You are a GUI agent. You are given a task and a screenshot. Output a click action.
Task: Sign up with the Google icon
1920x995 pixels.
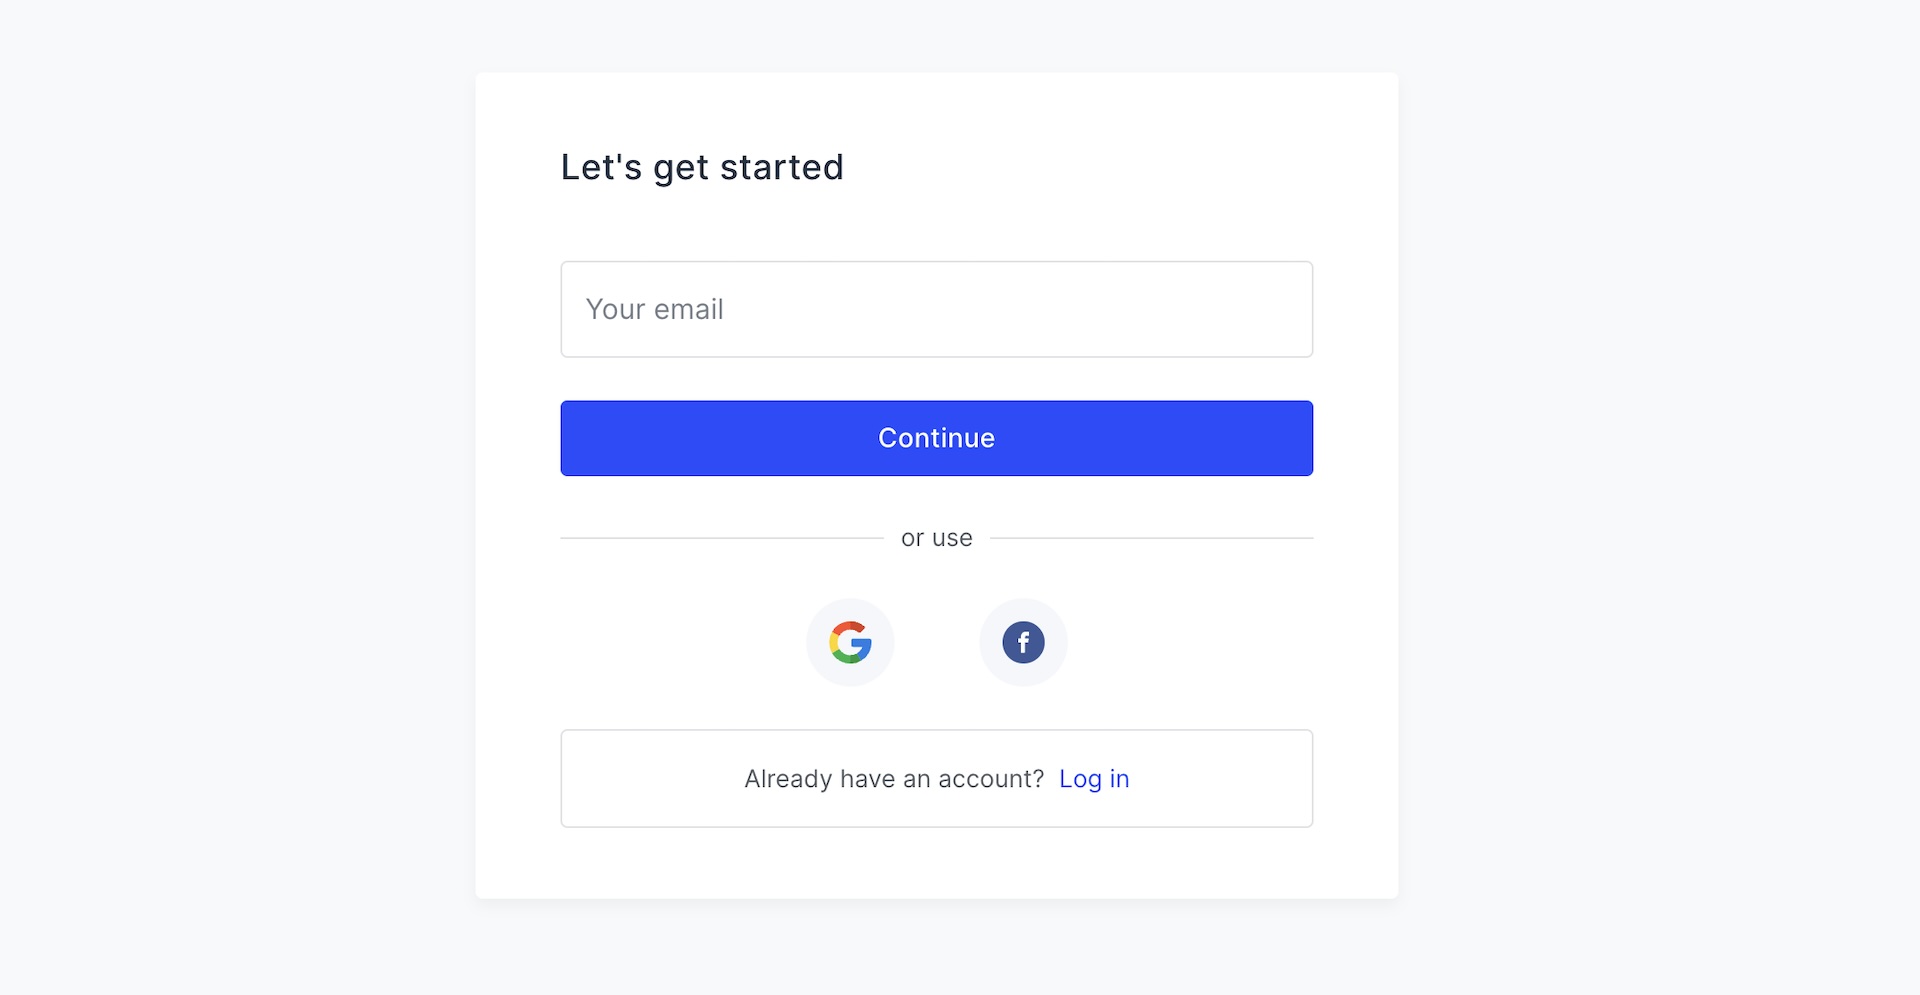click(x=850, y=642)
